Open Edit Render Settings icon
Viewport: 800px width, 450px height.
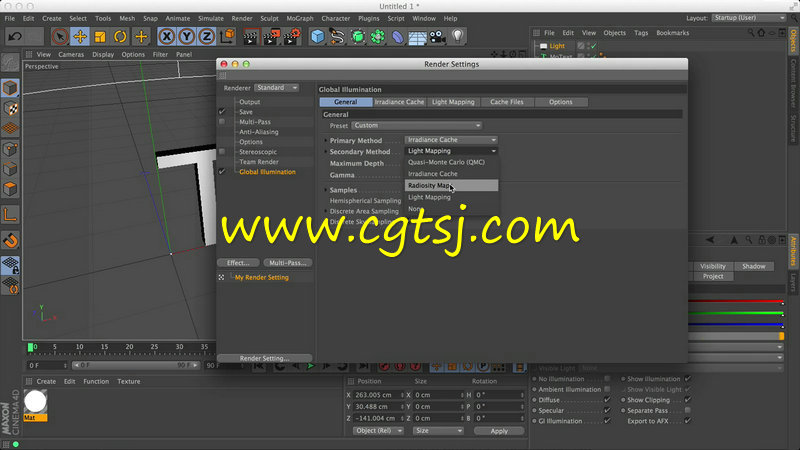(x=292, y=37)
